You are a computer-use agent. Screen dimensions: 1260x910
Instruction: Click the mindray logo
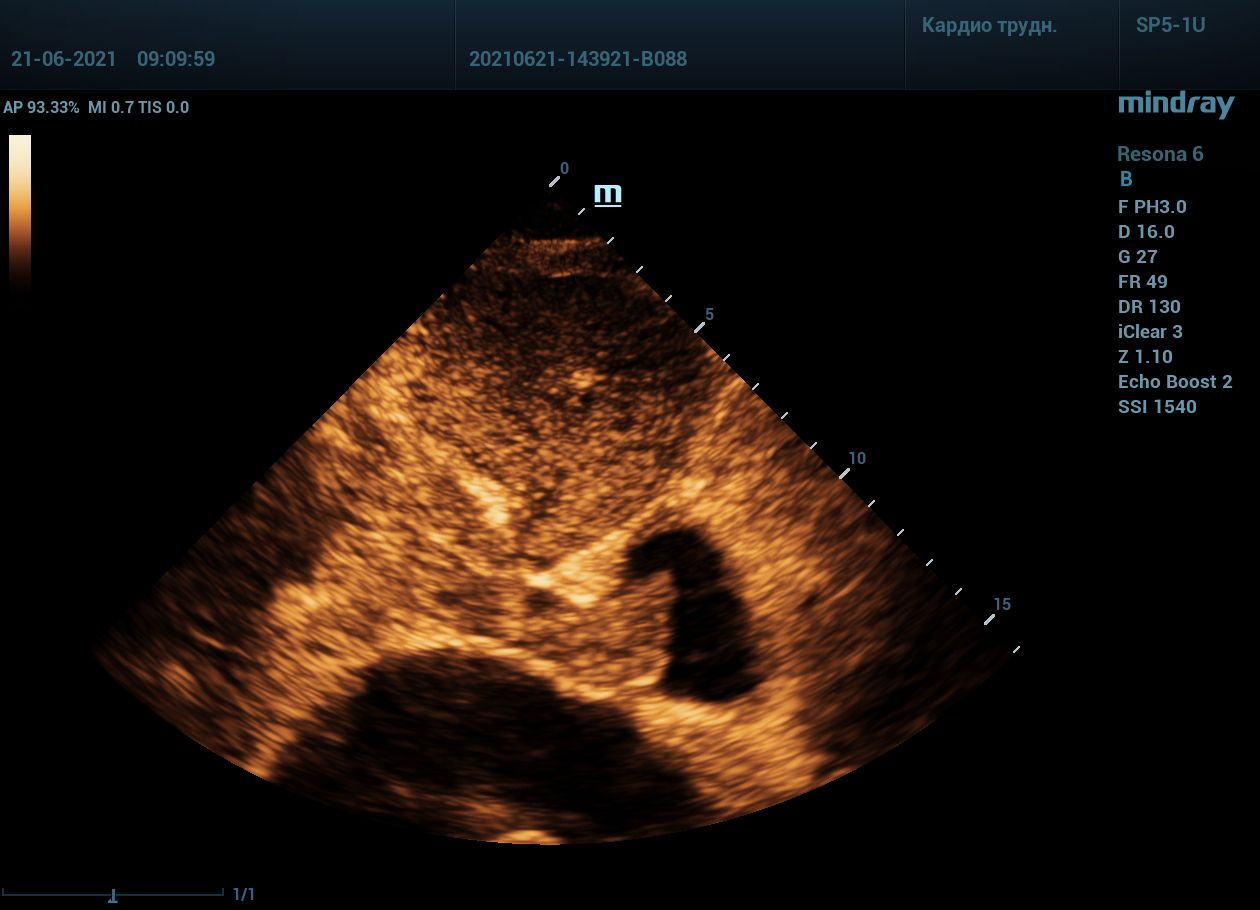click(1175, 104)
